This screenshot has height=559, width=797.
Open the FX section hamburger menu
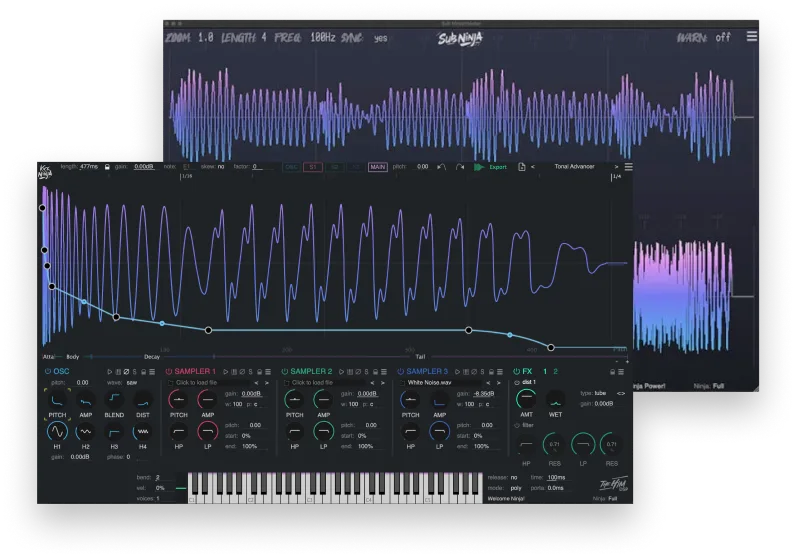pyautogui.click(x=621, y=372)
